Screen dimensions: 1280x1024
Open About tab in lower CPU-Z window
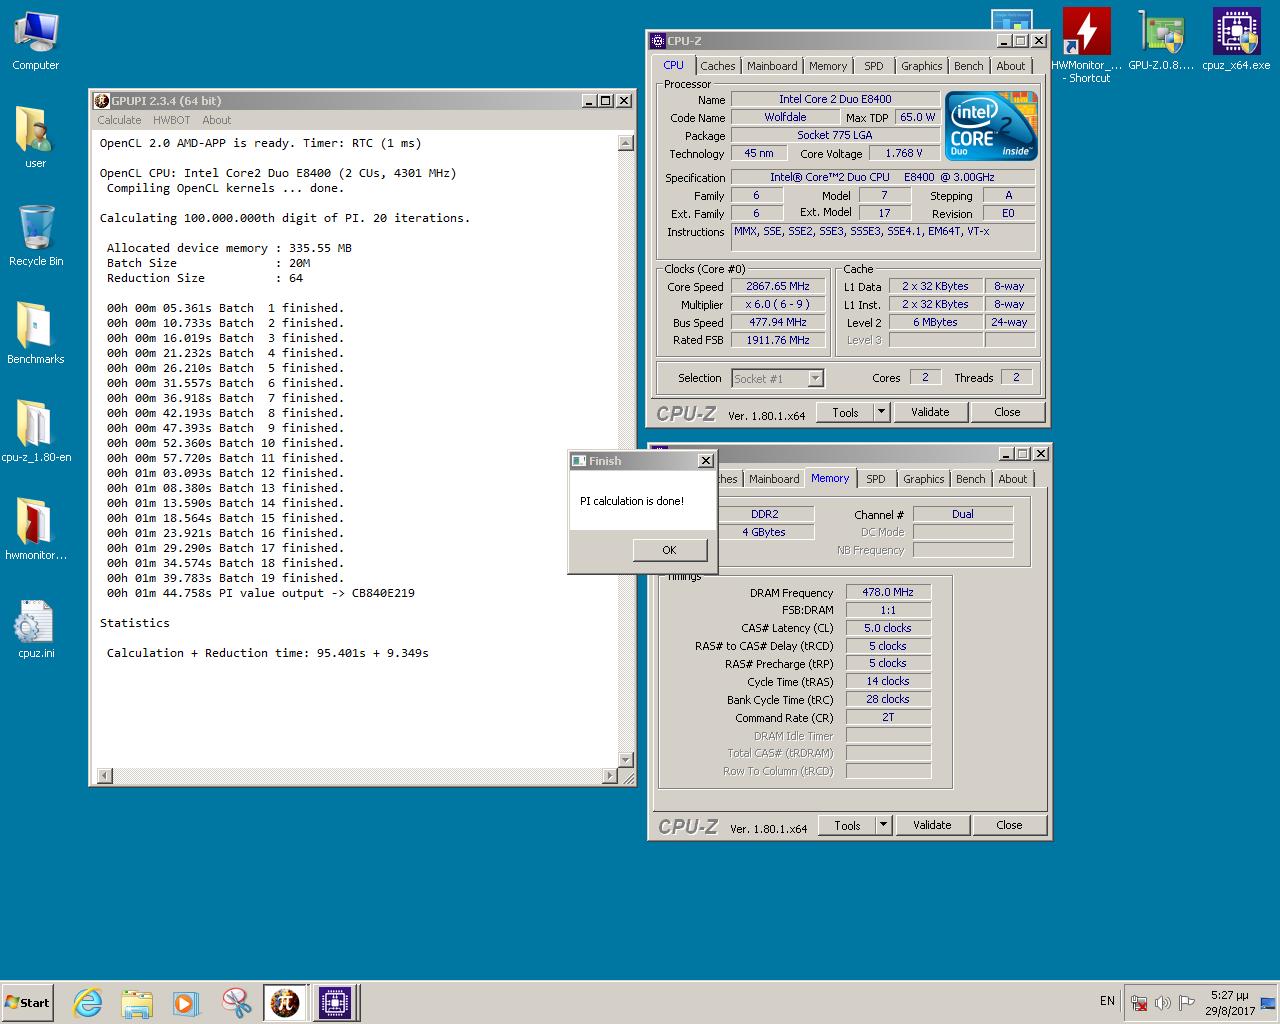coord(1013,479)
